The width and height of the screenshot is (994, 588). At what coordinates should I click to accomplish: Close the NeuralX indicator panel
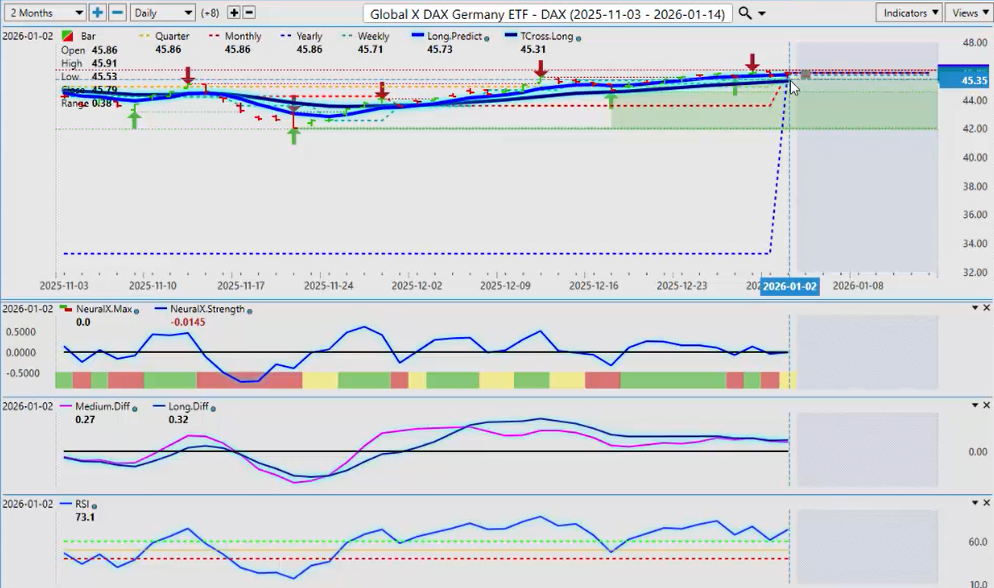point(988,308)
